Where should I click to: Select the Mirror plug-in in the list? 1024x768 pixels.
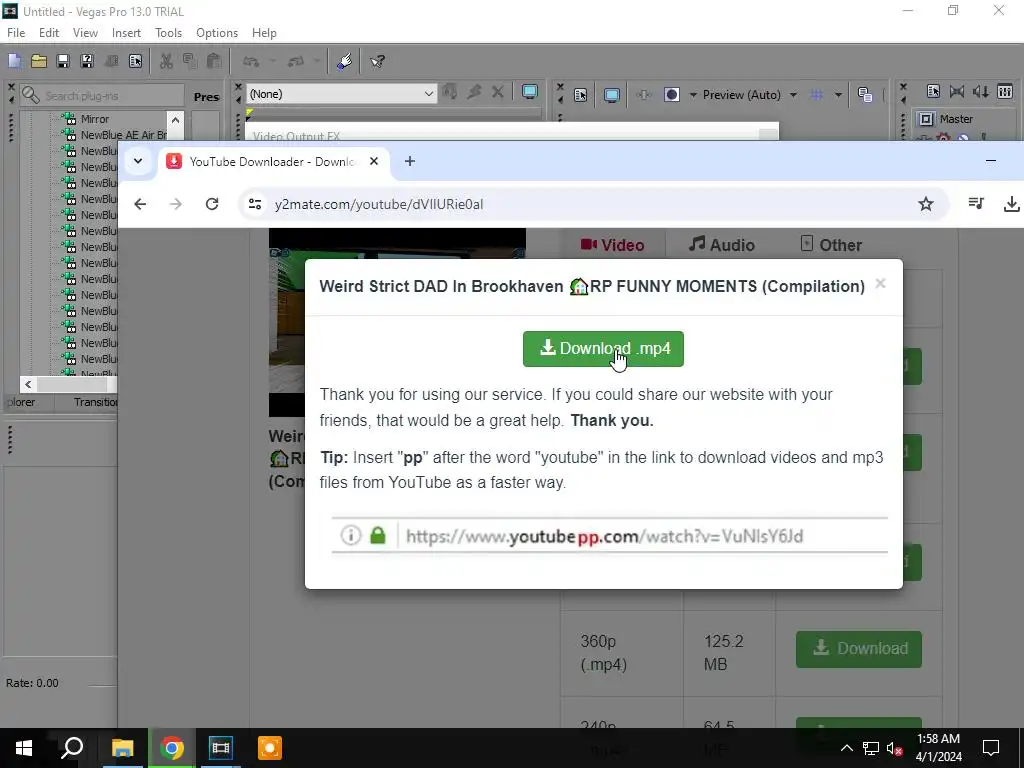(95, 119)
